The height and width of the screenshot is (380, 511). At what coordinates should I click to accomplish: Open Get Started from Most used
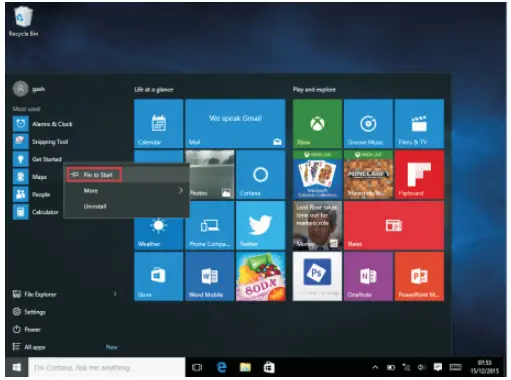tap(37, 159)
